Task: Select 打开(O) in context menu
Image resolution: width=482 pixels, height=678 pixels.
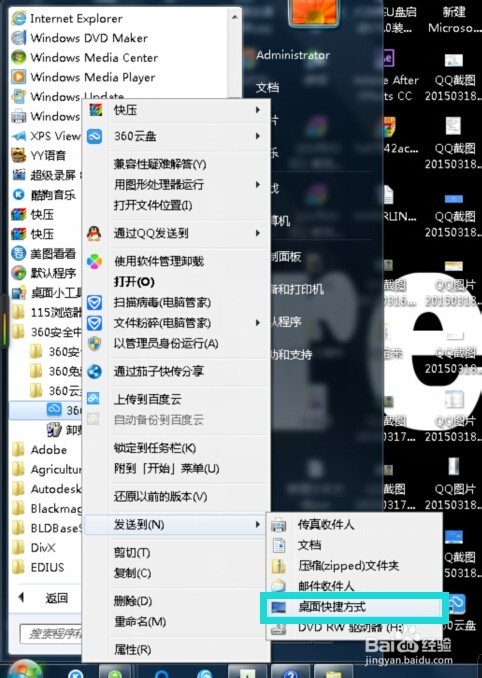Action: pos(134,282)
